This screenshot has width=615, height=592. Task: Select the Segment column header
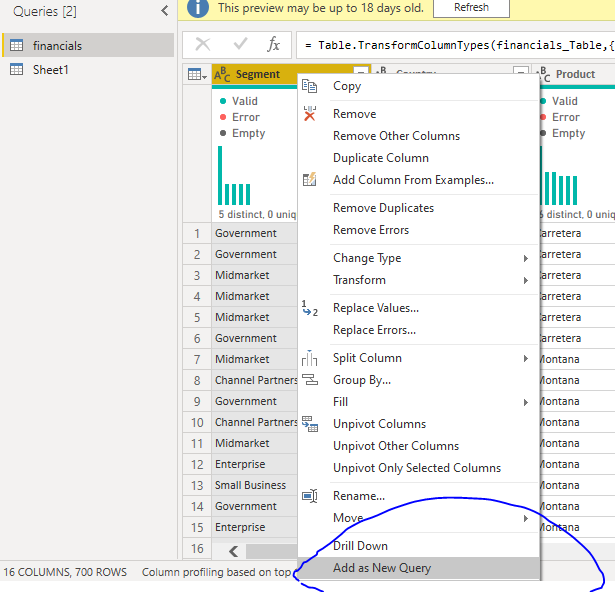click(x=257, y=74)
